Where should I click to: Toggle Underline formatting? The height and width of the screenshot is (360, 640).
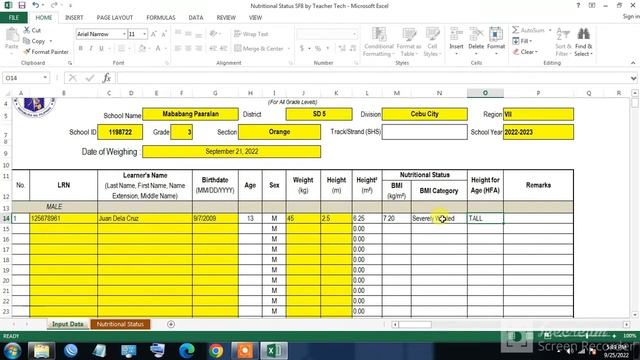[101, 48]
